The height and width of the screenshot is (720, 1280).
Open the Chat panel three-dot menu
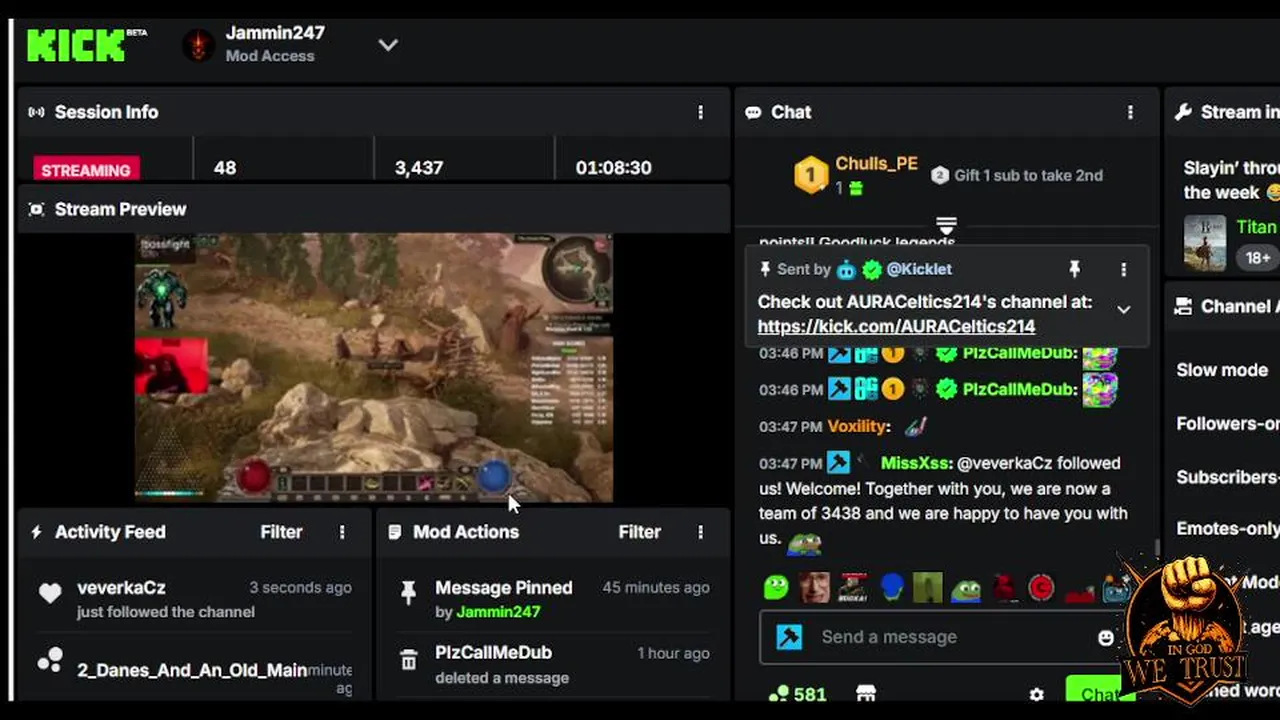point(1130,112)
